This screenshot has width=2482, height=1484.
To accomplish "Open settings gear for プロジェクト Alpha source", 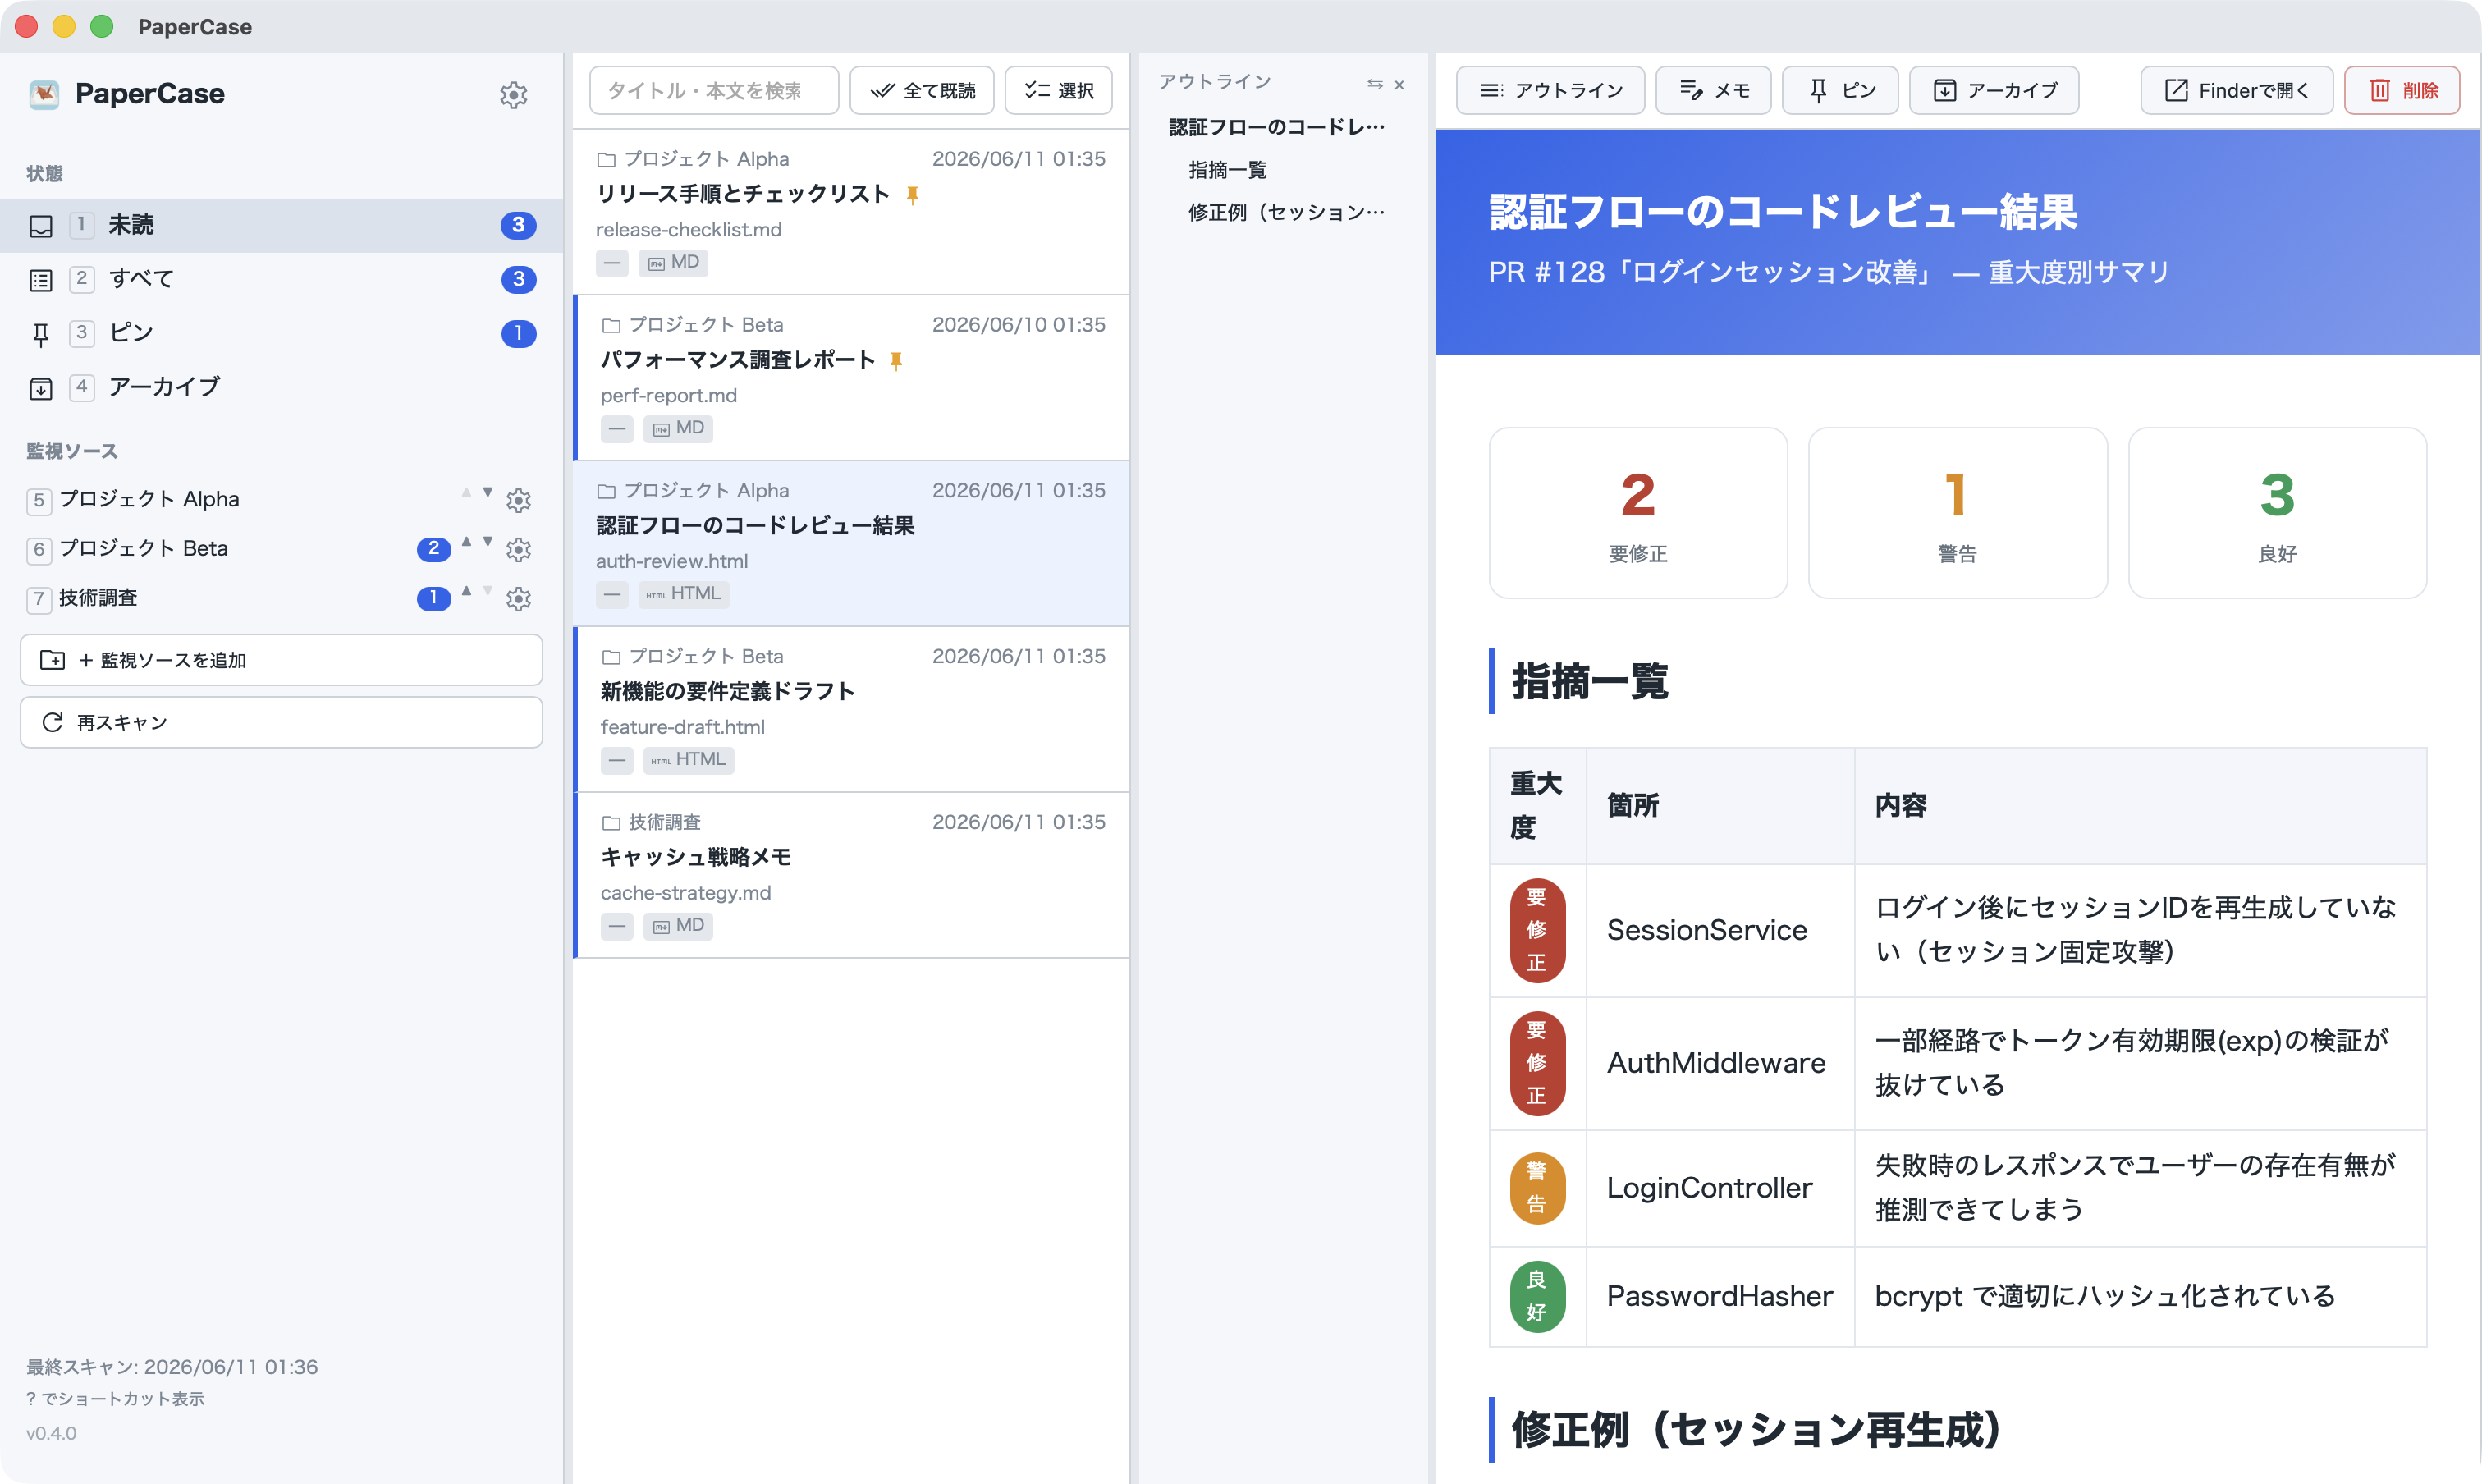I will [518, 500].
